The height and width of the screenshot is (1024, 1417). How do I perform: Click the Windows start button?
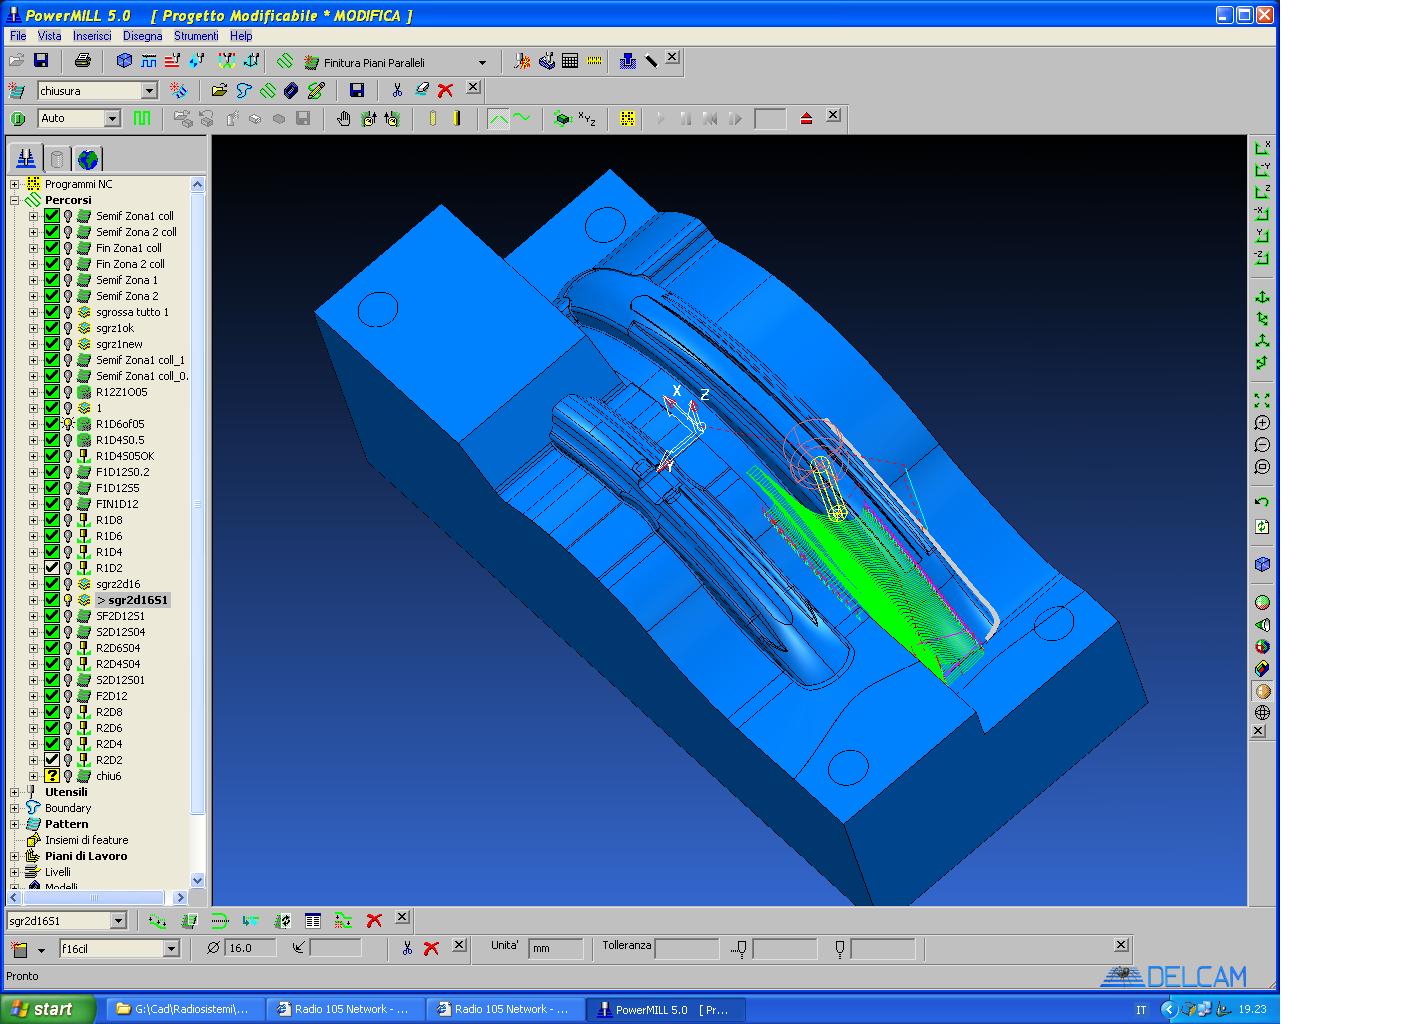48,1009
